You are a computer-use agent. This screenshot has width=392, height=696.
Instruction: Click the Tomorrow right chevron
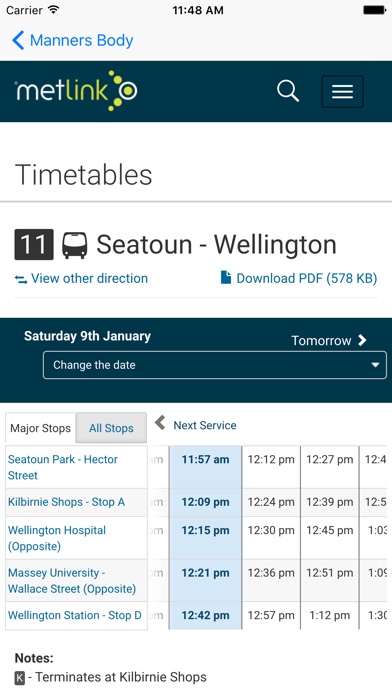(x=362, y=340)
